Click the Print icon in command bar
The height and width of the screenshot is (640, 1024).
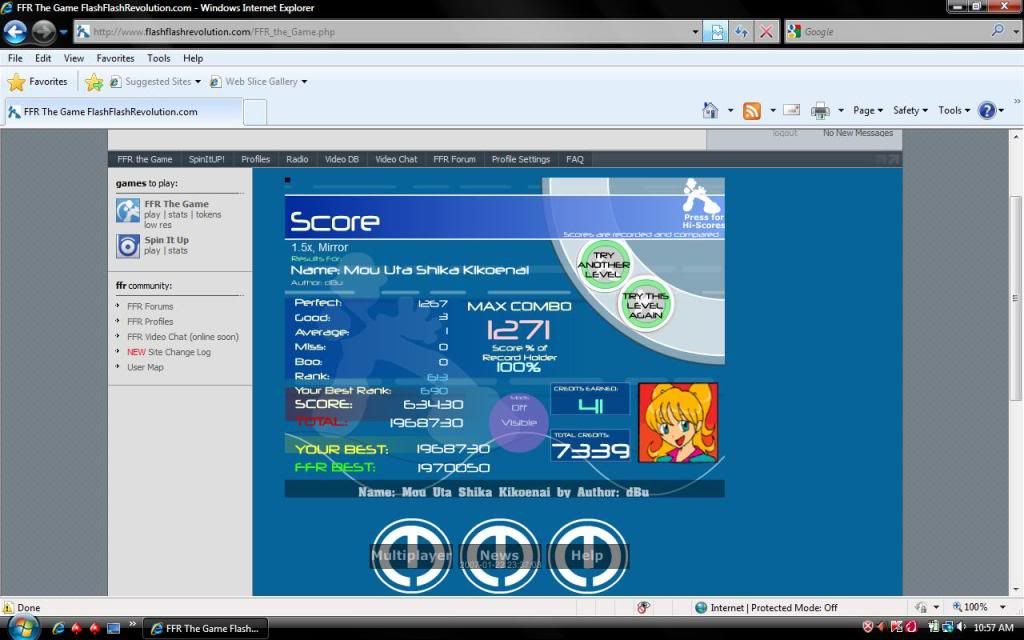[x=820, y=111]
